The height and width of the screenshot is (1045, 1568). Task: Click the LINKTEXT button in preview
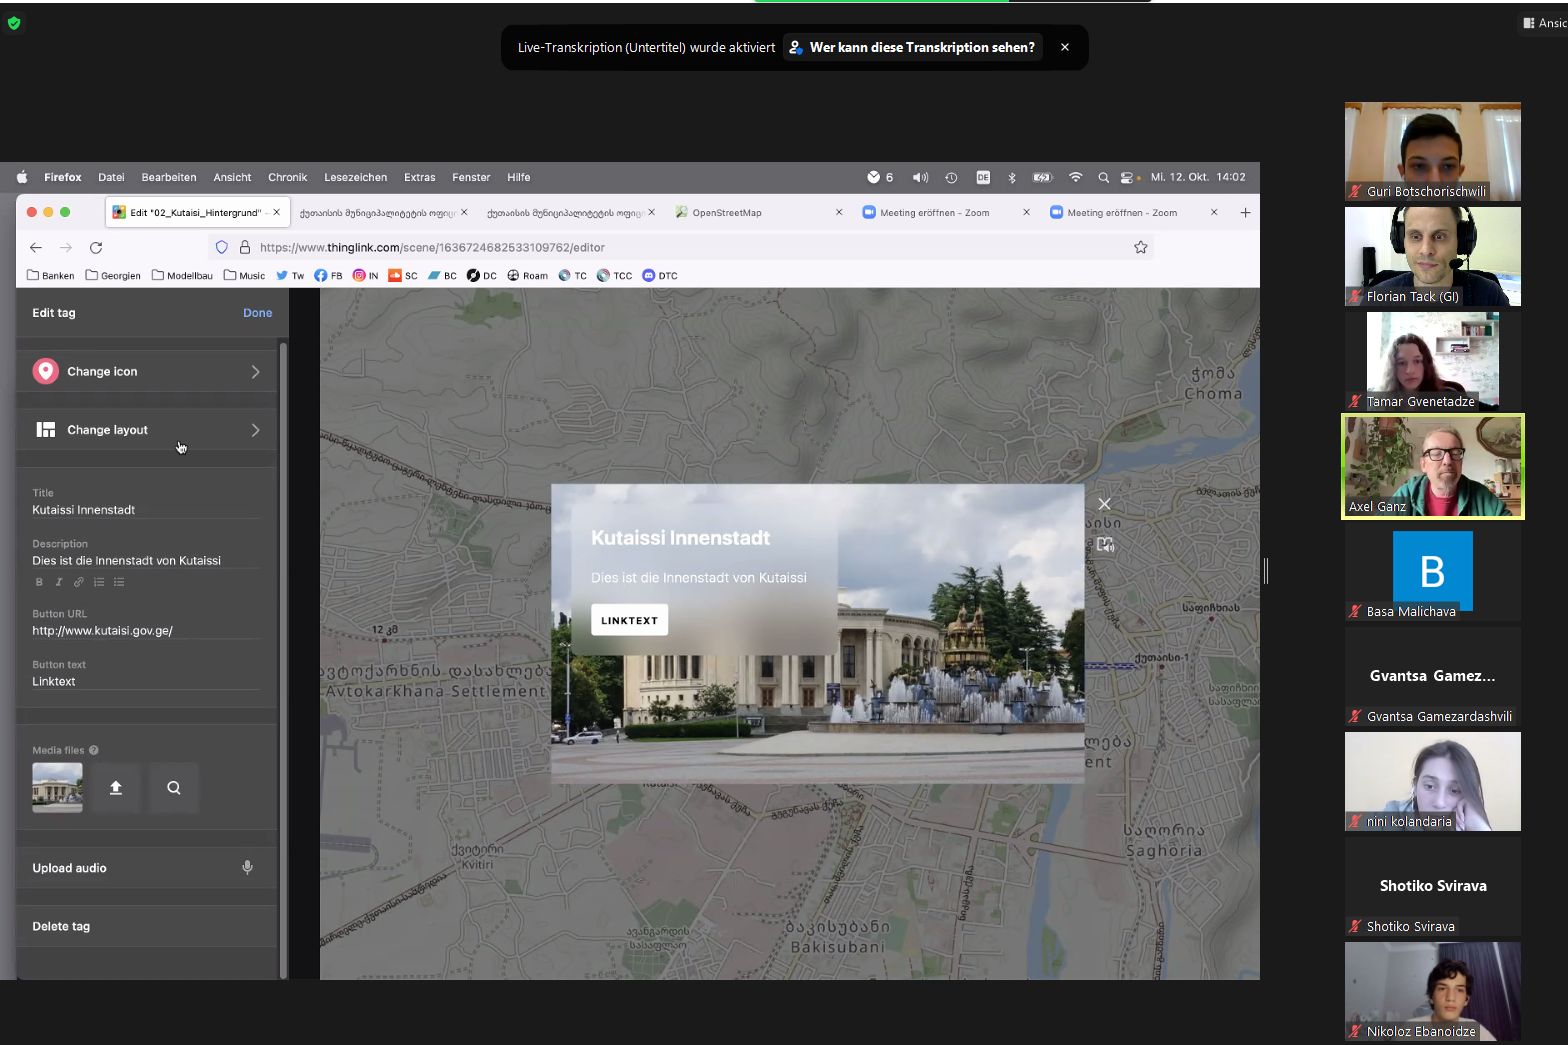point(629,620)
